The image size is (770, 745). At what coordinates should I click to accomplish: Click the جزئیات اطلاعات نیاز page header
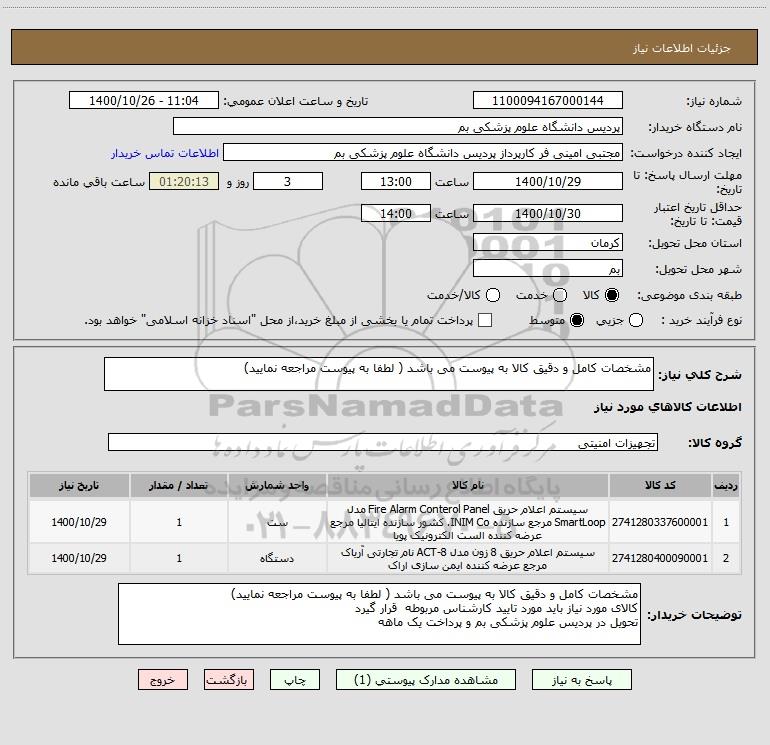point(681,48)
